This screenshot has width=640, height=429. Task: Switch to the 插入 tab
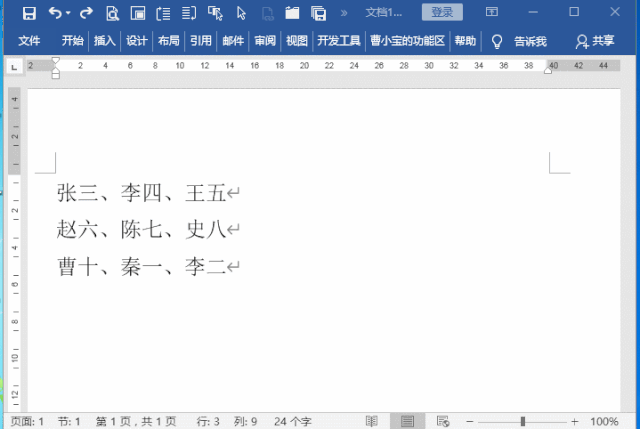[104, 41]
